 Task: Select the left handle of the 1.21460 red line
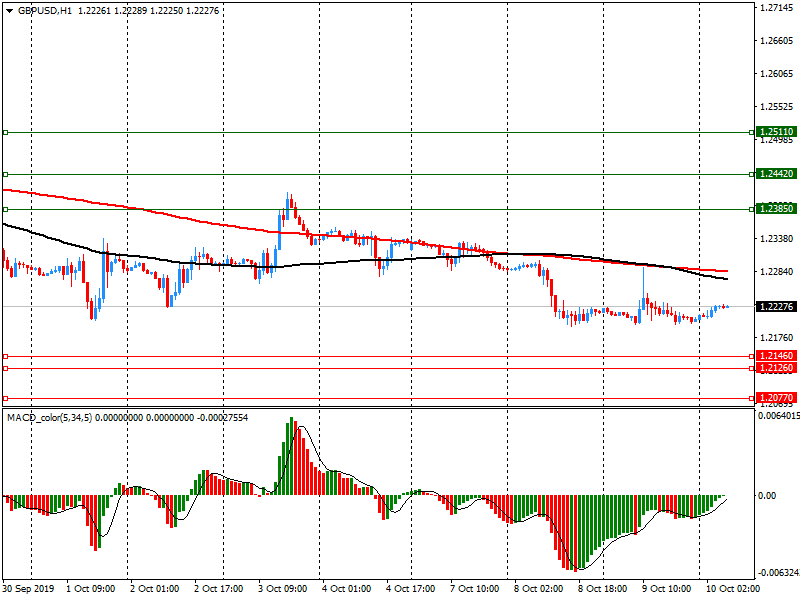pos(5,356)
